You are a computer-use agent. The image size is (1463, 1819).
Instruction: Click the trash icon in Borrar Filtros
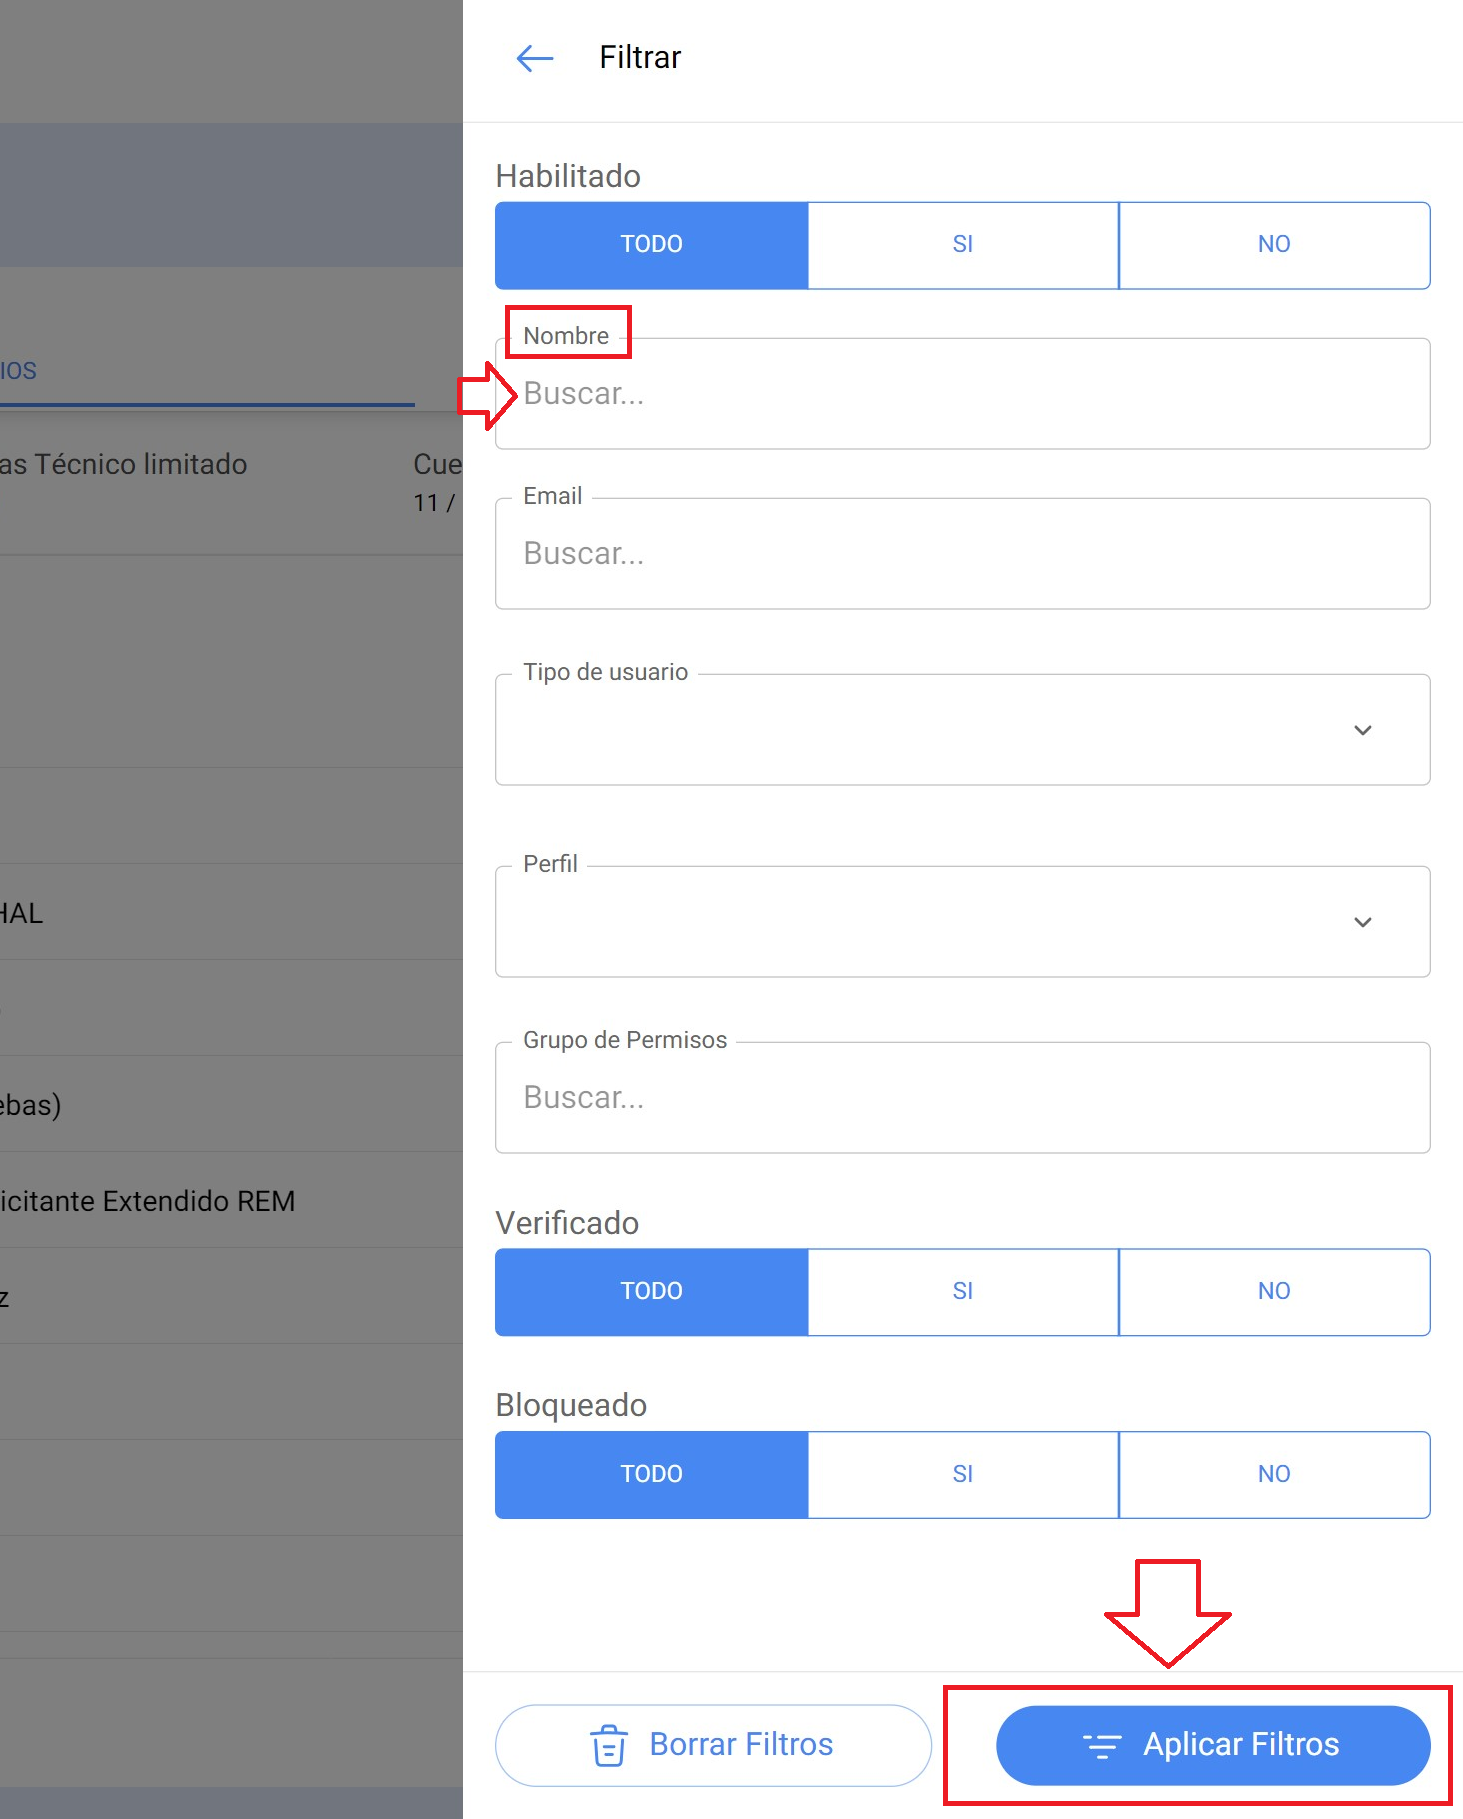click(608, 1746)
